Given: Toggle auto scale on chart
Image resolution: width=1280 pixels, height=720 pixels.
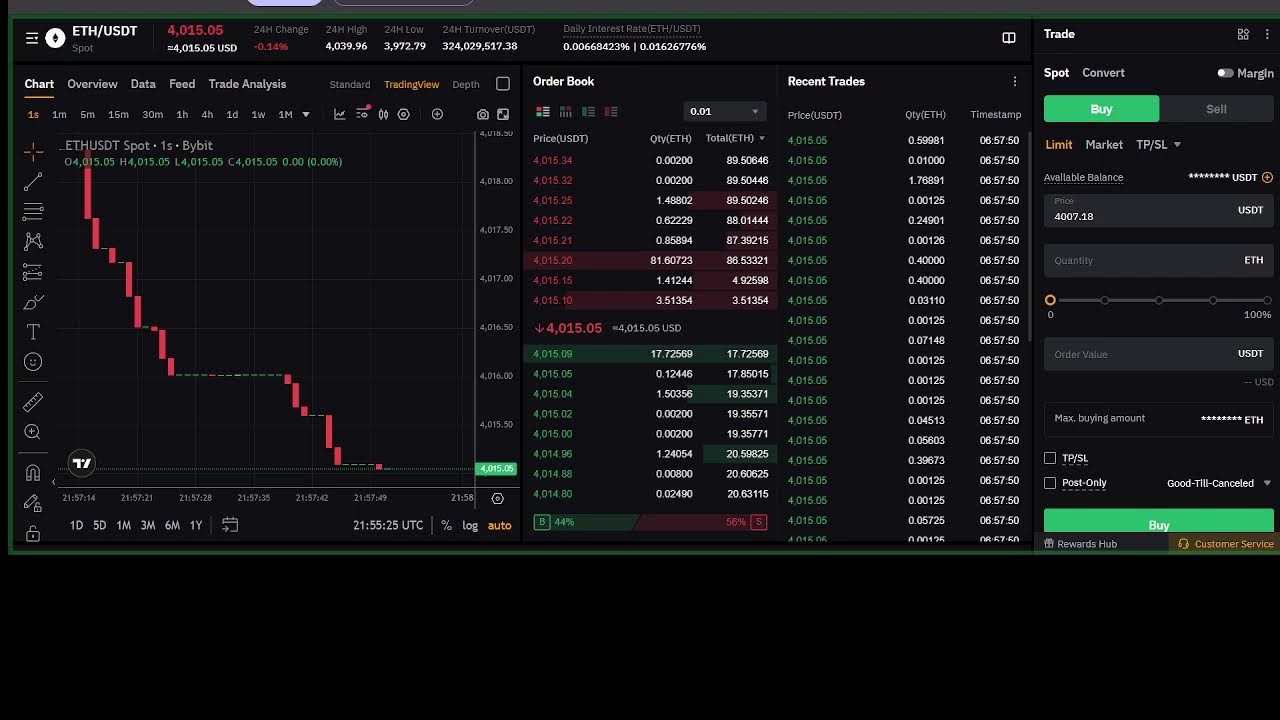Looking at the screenshot, I should coord(499,525).
